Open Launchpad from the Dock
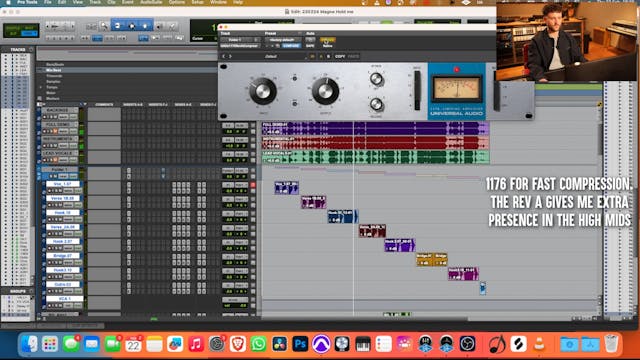 pos(50,344)
